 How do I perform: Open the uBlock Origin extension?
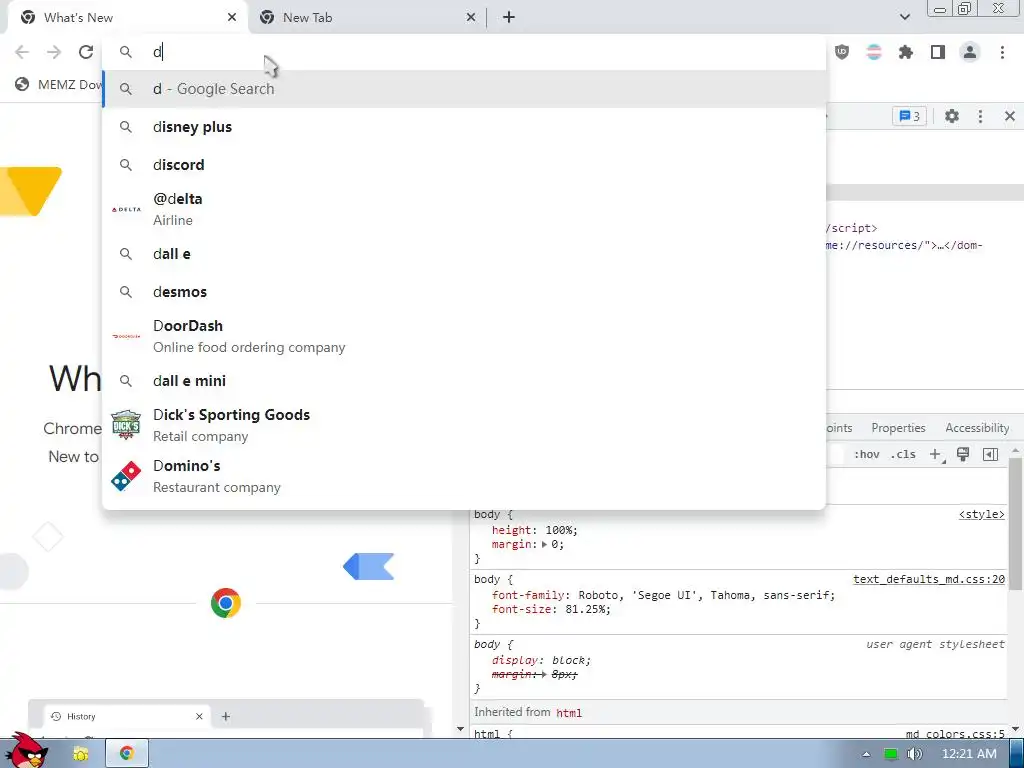[842, 52]
